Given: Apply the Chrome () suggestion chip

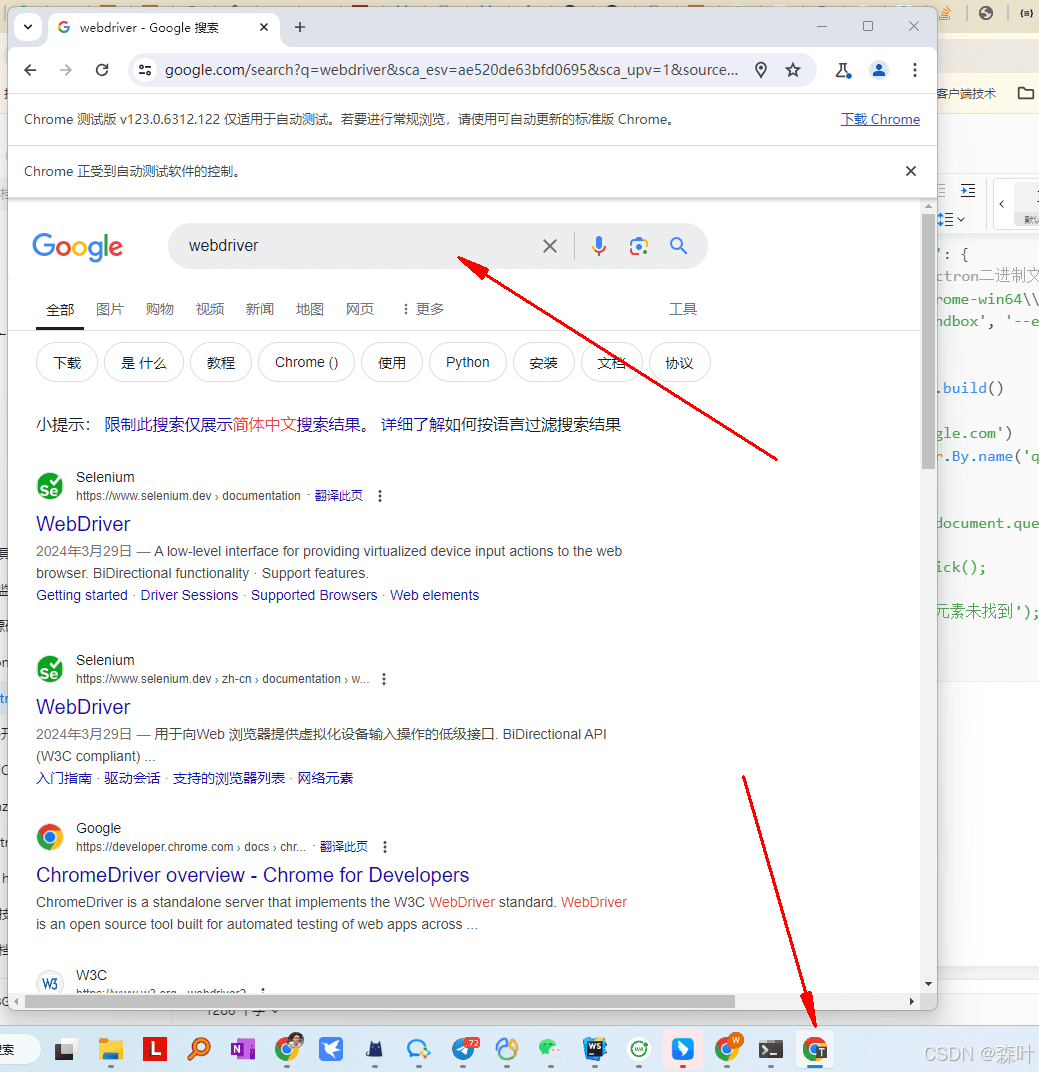Looking at the screenshot, I should coord(307,362).
